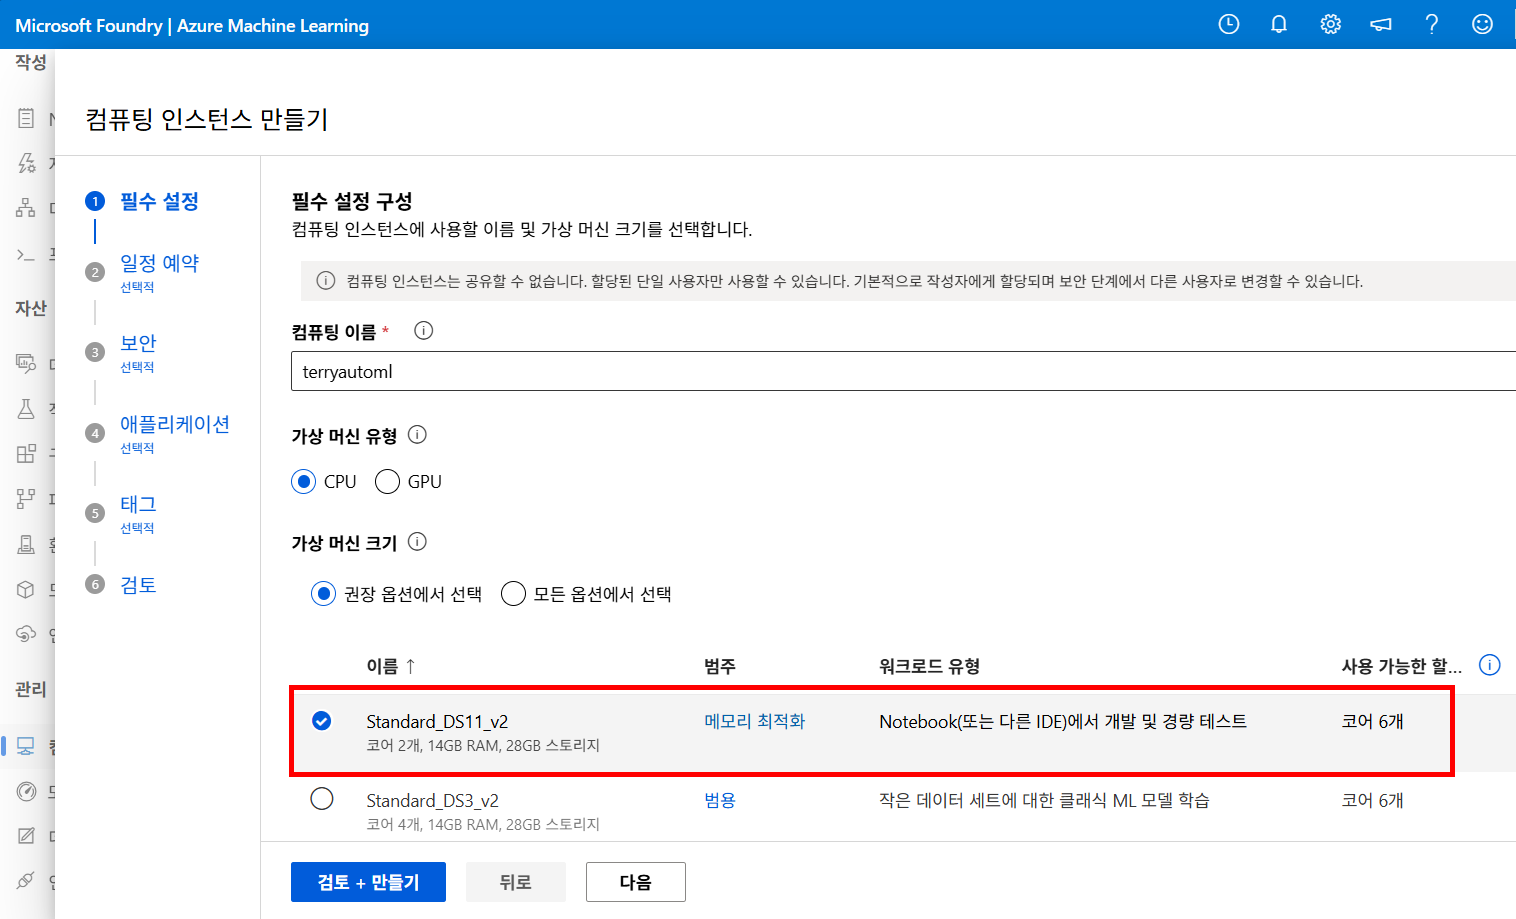The height and width of the screenshot is (919, 1516).
Task: Open Prompt flow terminal-prompt sidebar icon
Action: [26, 255]
